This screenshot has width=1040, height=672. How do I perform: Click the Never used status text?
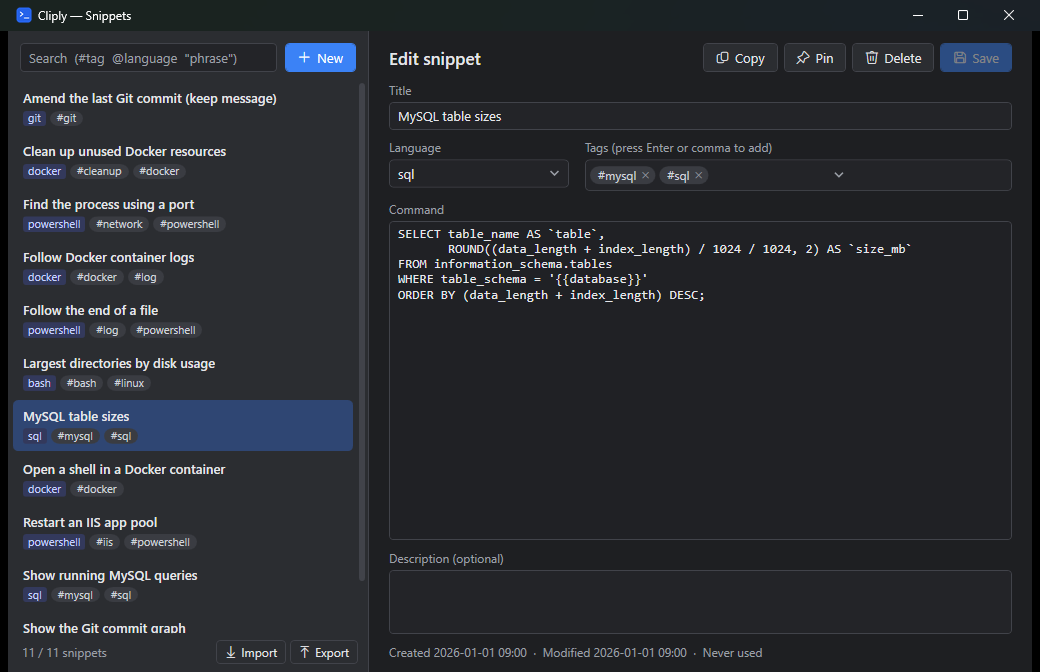pos(732,653)
